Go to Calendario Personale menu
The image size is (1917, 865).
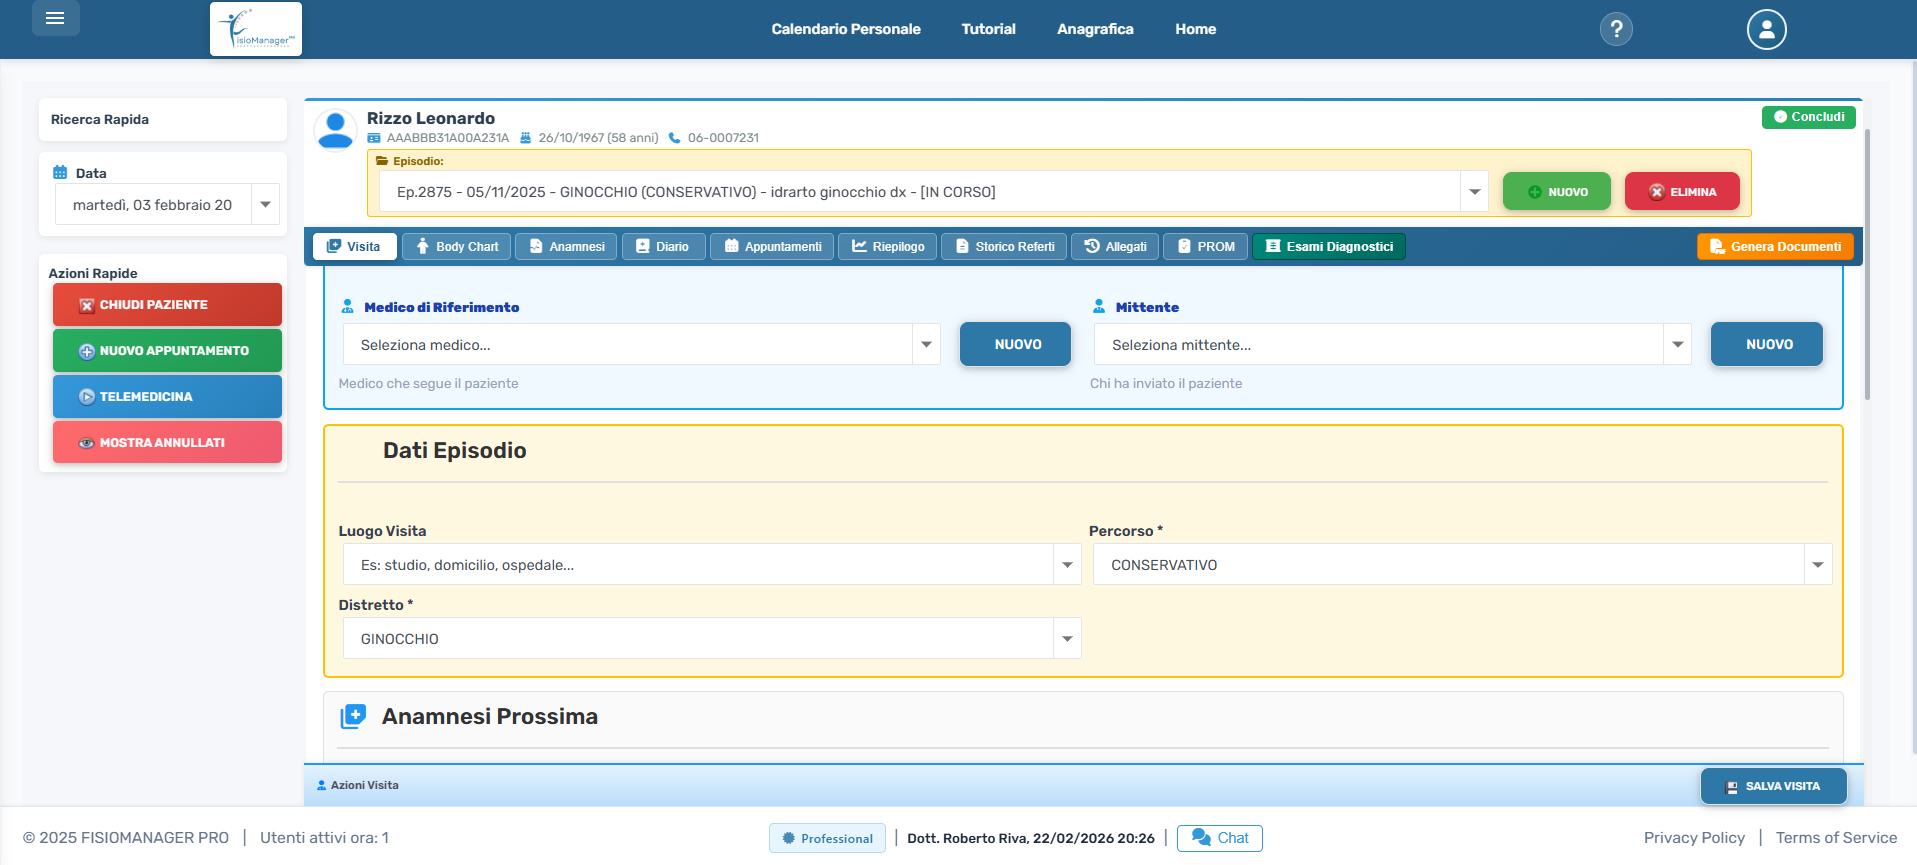coord(845,29)
